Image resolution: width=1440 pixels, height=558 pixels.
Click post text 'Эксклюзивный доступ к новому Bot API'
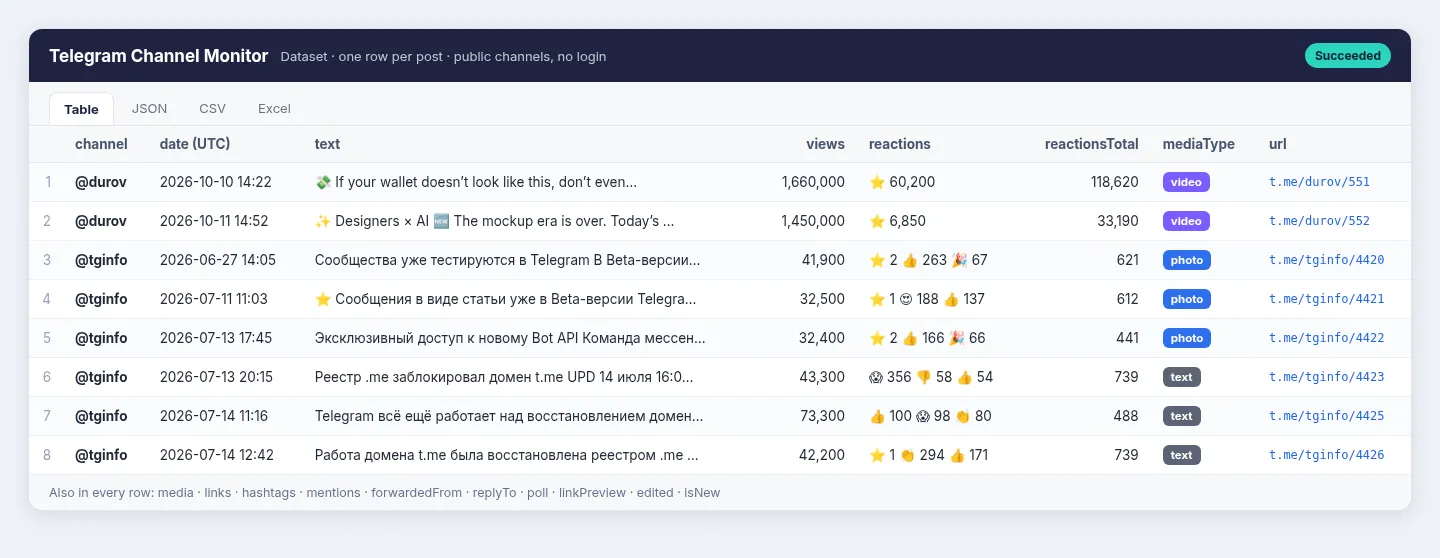point(510,338)
